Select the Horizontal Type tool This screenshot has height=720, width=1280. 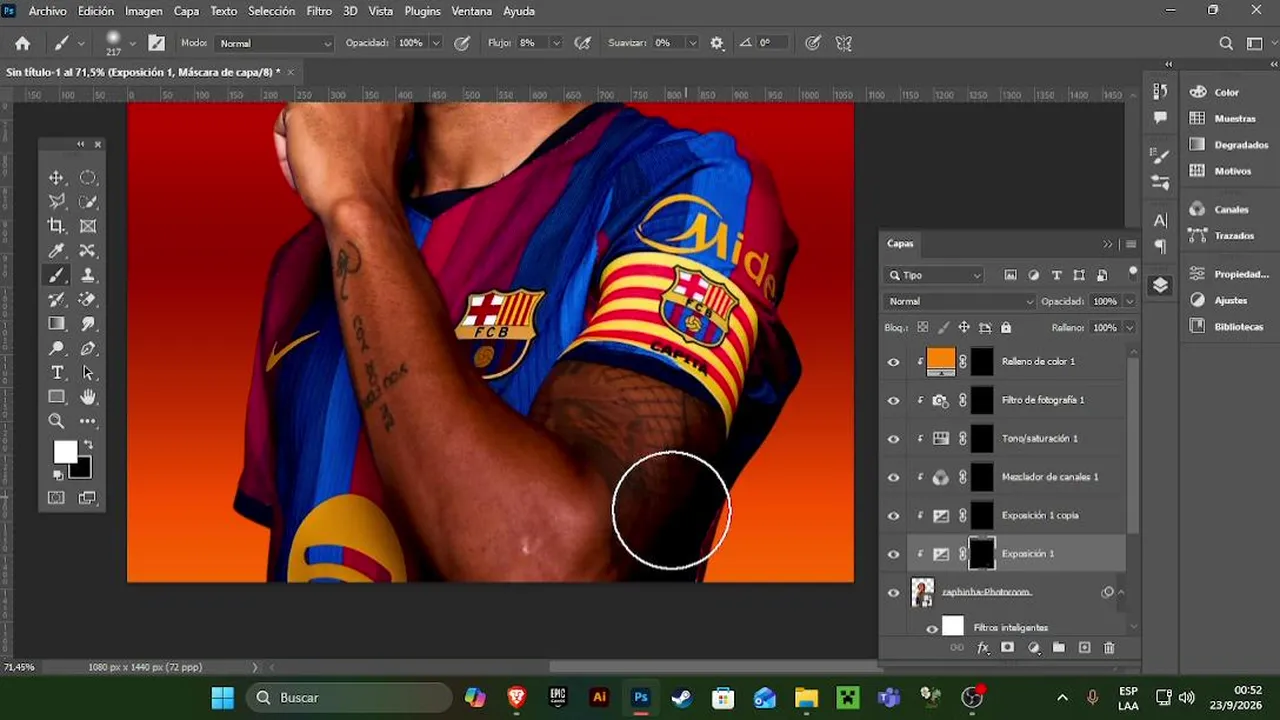[x=57, y=372]
